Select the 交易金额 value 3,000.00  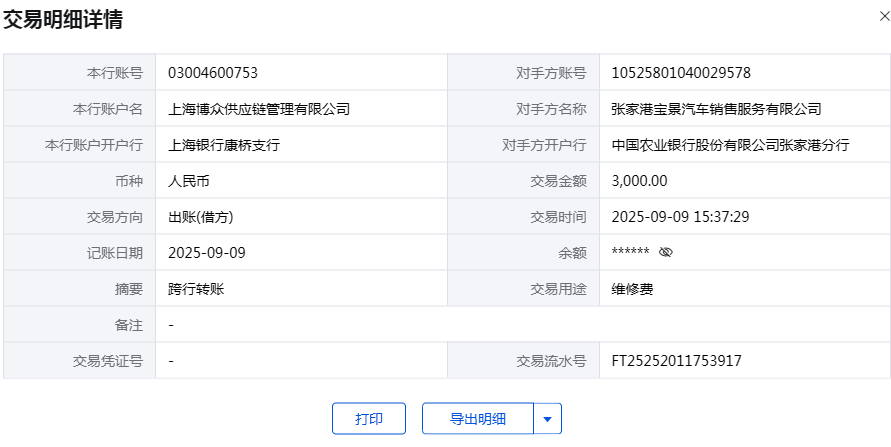tap(639, 181)
